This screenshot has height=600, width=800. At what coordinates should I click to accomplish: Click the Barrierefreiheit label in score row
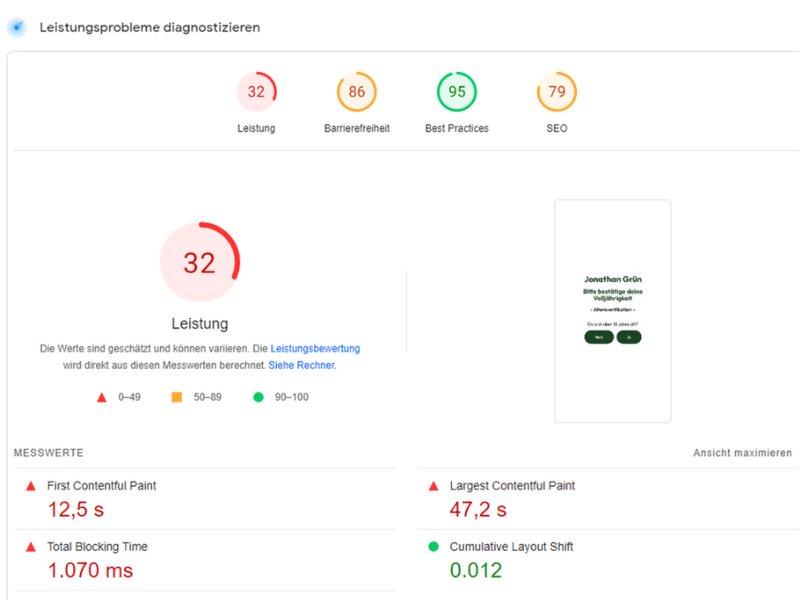[x=357, y=129]
